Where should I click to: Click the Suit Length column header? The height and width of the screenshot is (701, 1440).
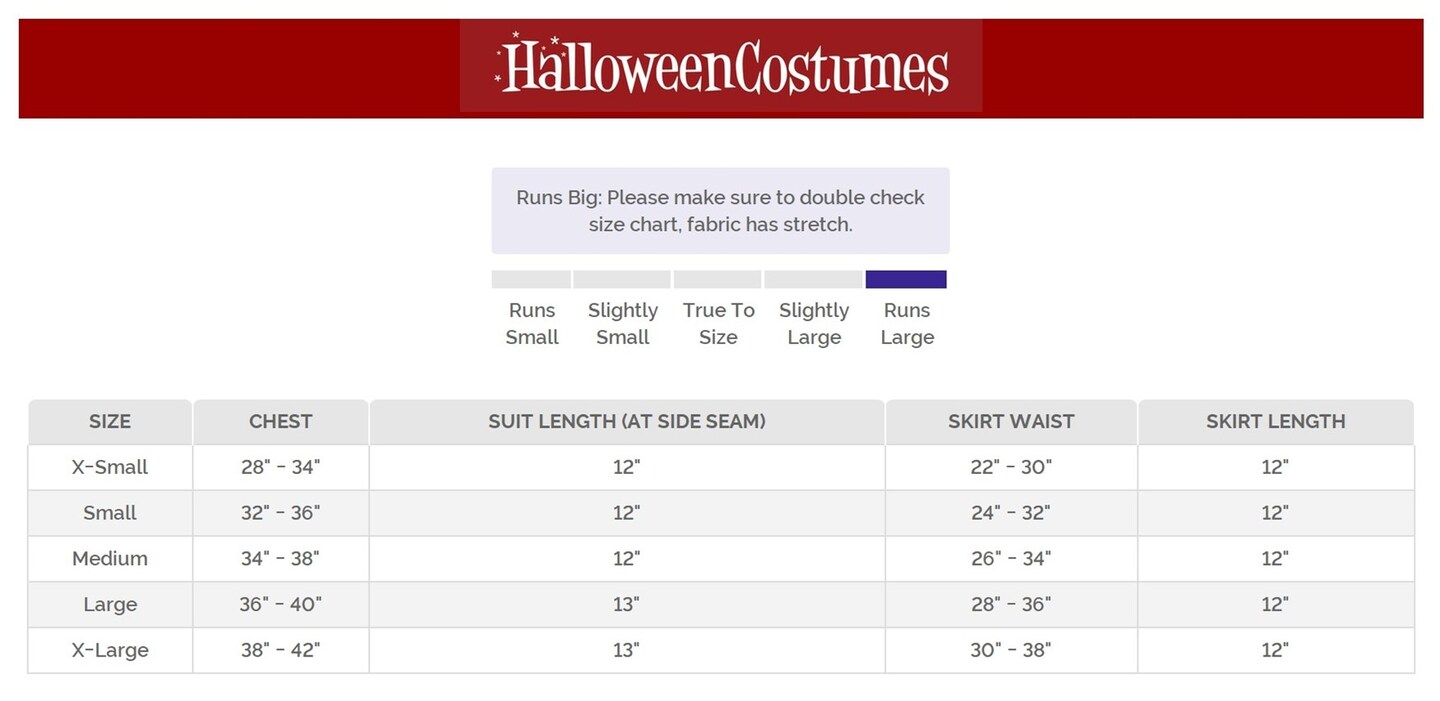627,422
